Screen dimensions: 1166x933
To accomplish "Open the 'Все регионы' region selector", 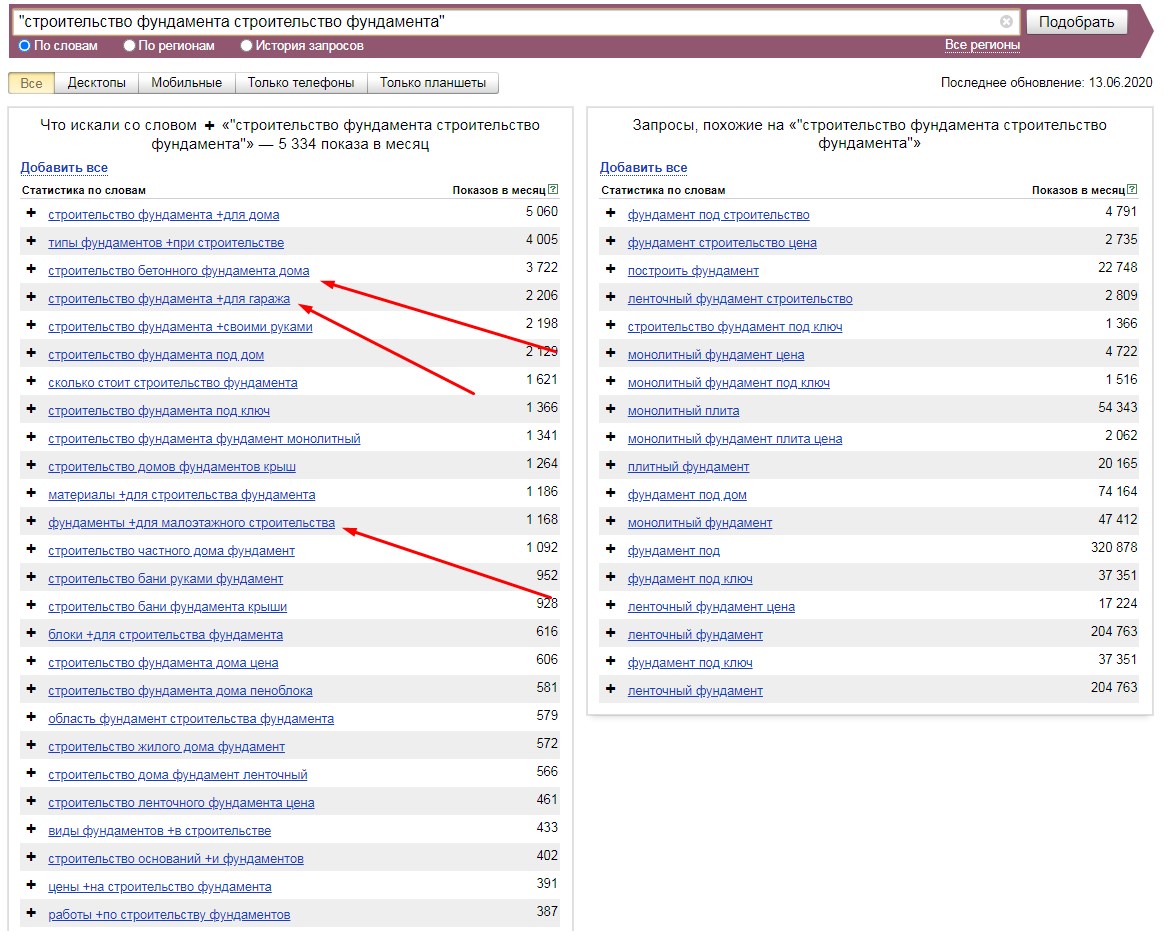I will click(x=982, y=45).
